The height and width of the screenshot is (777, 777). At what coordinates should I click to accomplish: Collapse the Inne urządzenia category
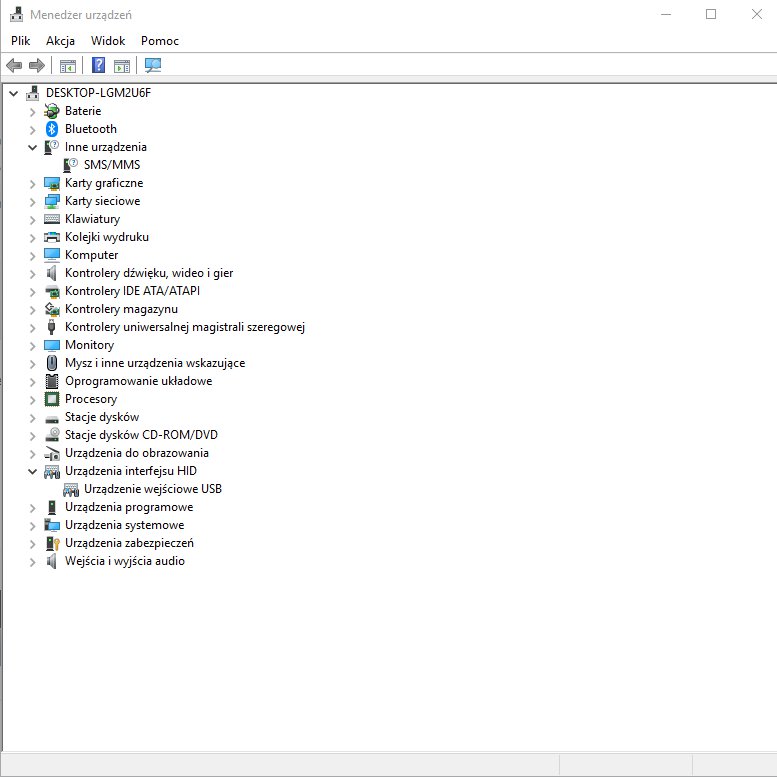[32, 147]
